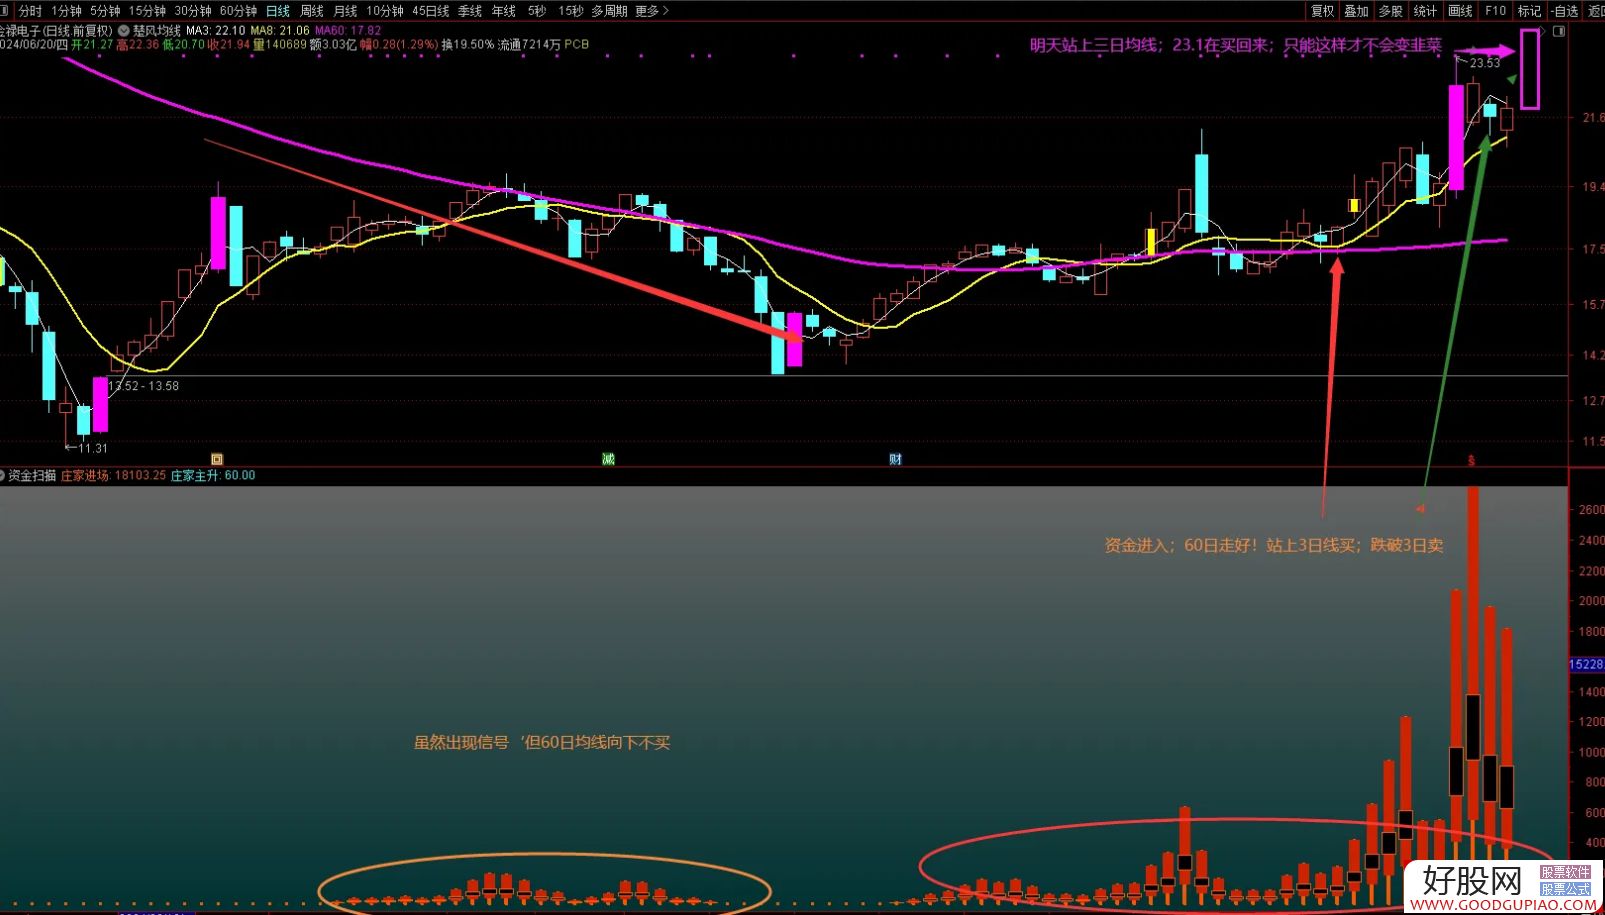Click the 叠加 overlay button
The image size is (1605, 915).
pyautogui.click(x=1356, y=11)
